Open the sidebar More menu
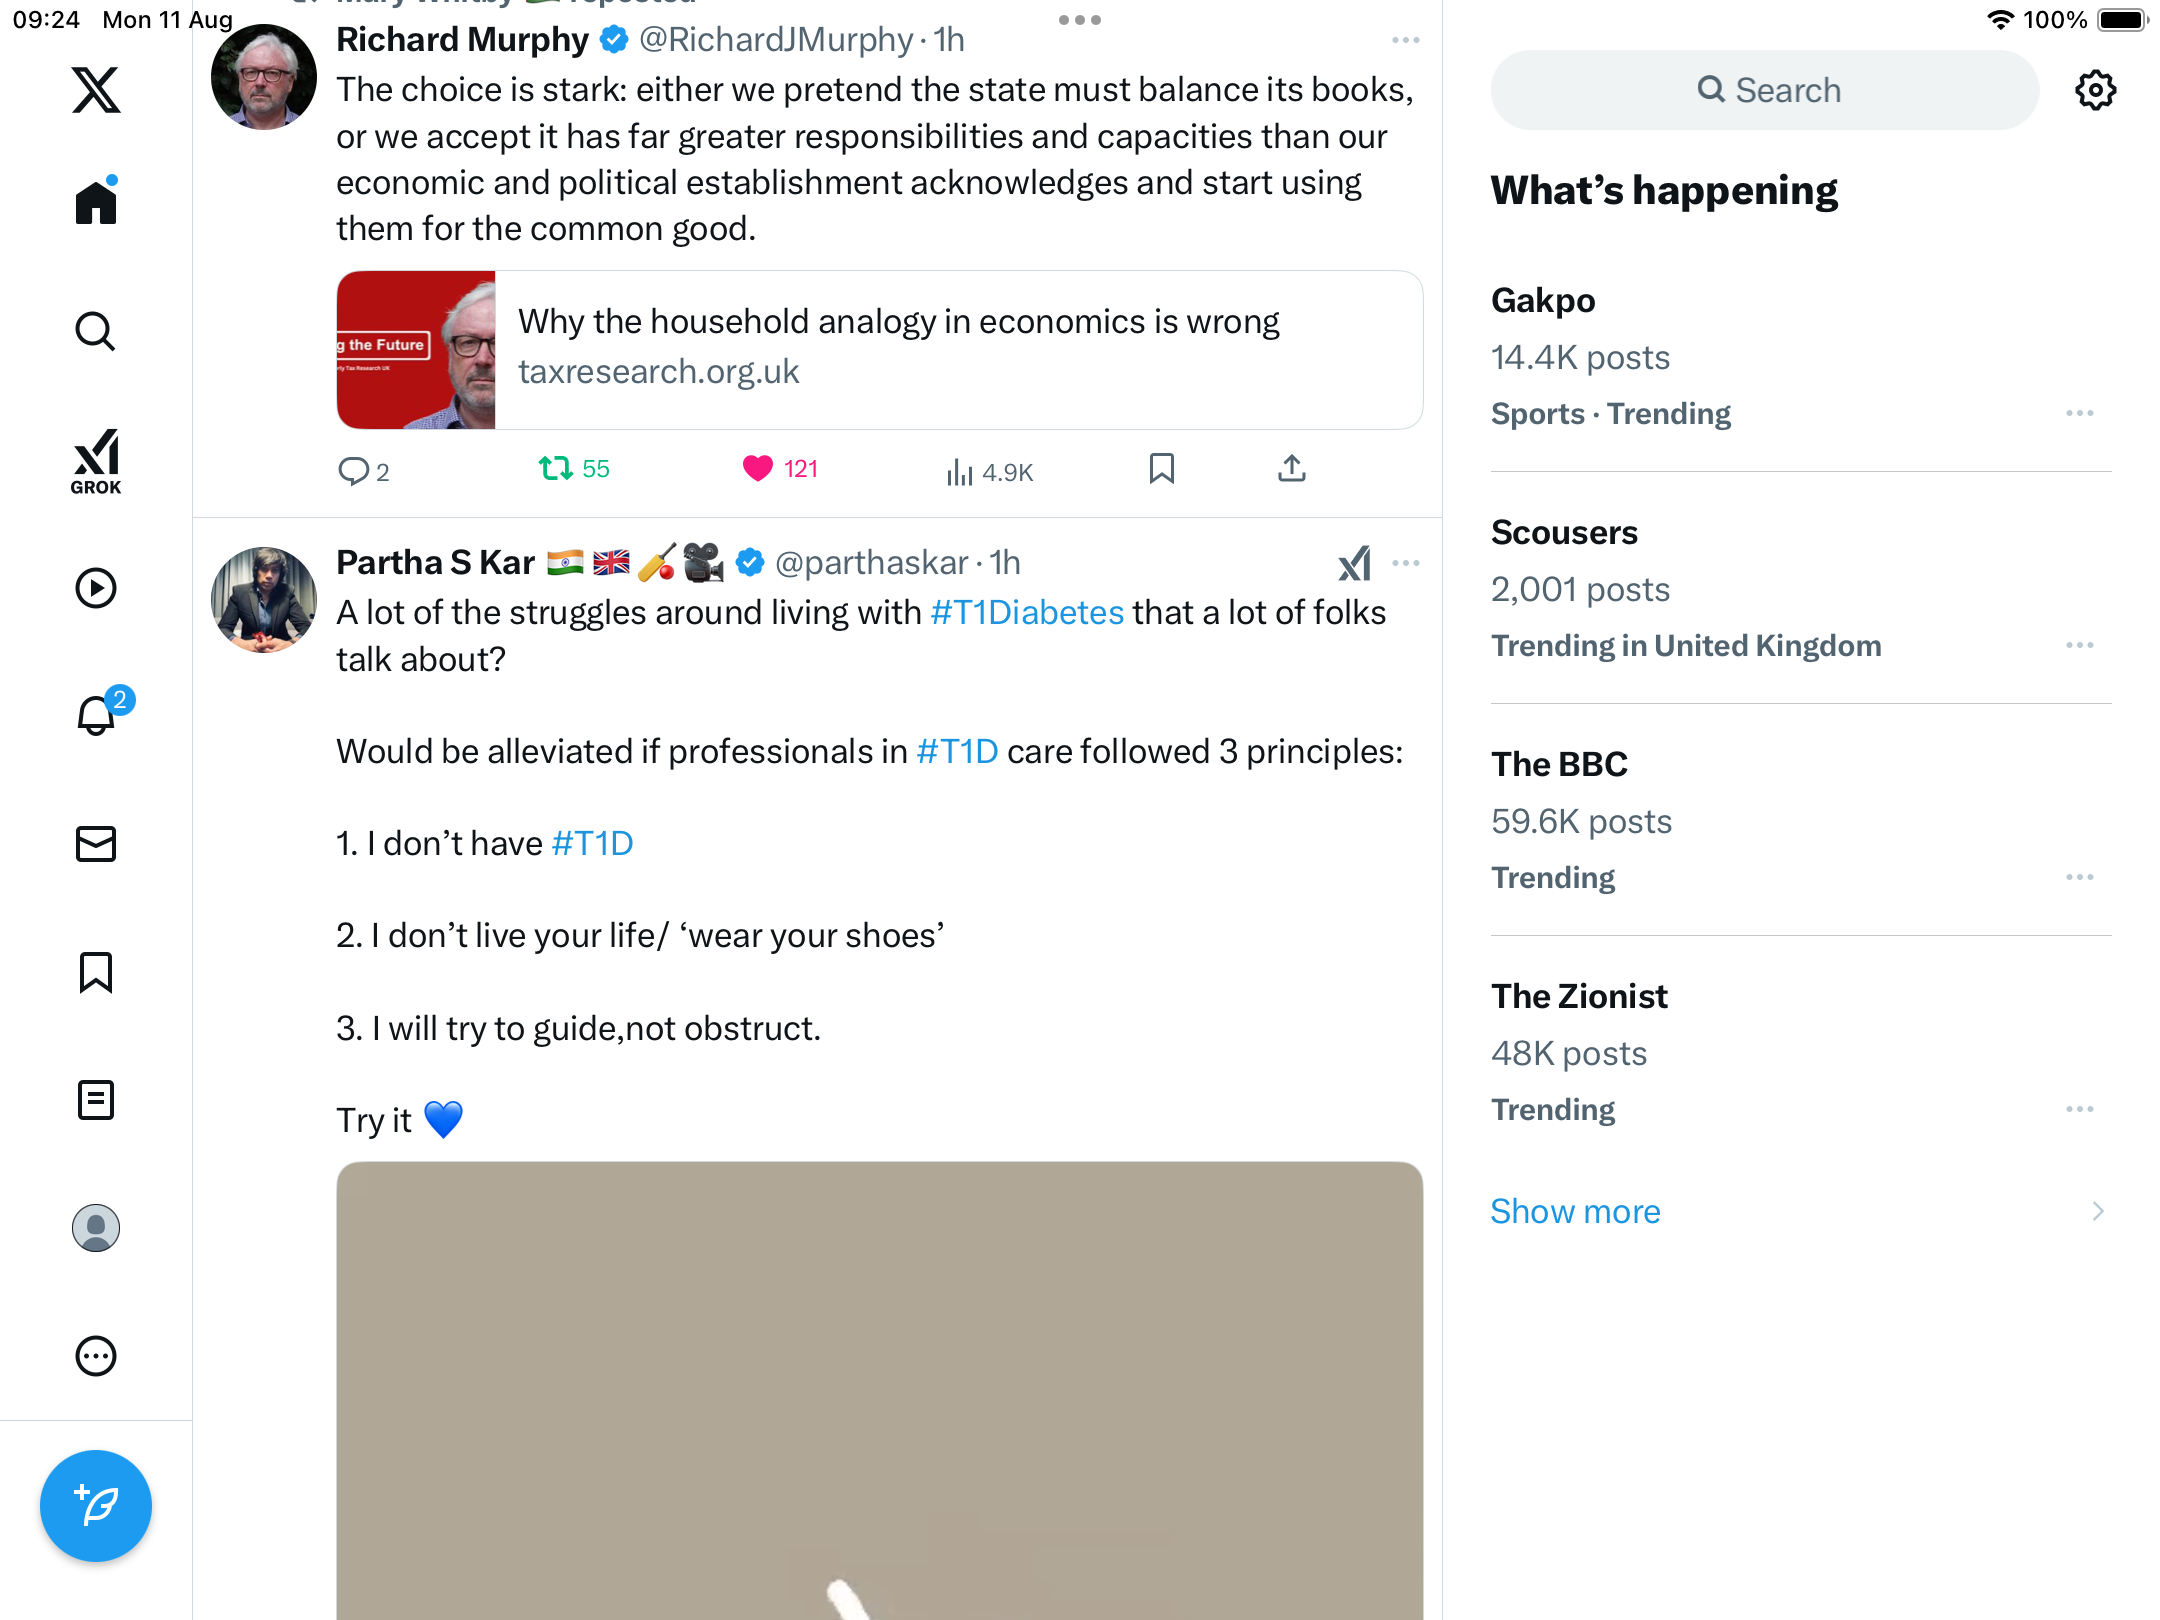 click(96, 1356)
